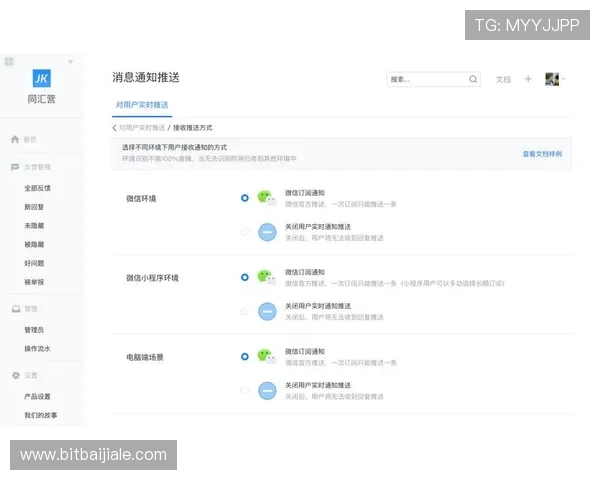This screenshot has height=480, width=600.
Task: Focus the 搜索 input field
Action: click(x=434, y=79)
